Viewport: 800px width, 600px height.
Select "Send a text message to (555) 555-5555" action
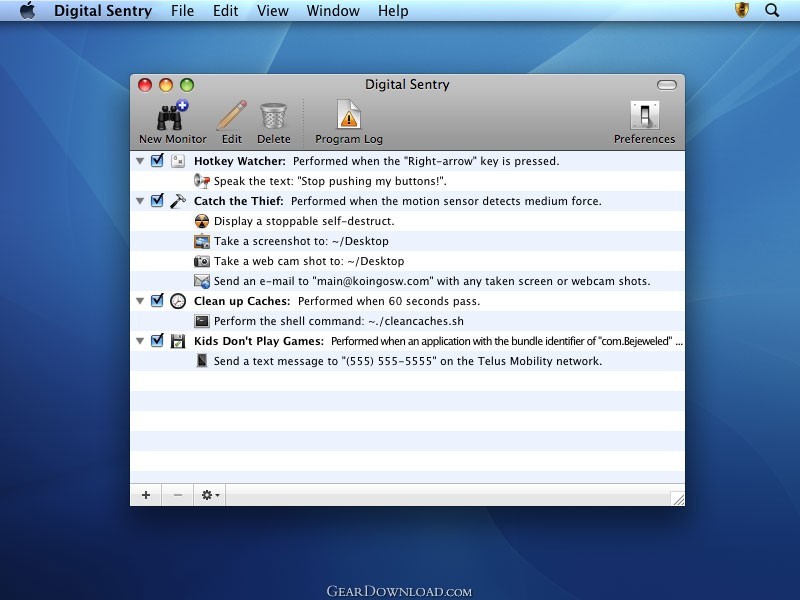tap(408, 361)
